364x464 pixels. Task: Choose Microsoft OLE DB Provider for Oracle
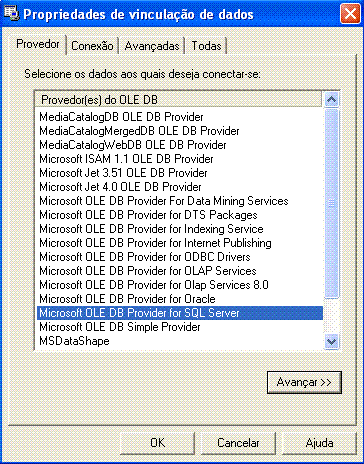point(180,299)
